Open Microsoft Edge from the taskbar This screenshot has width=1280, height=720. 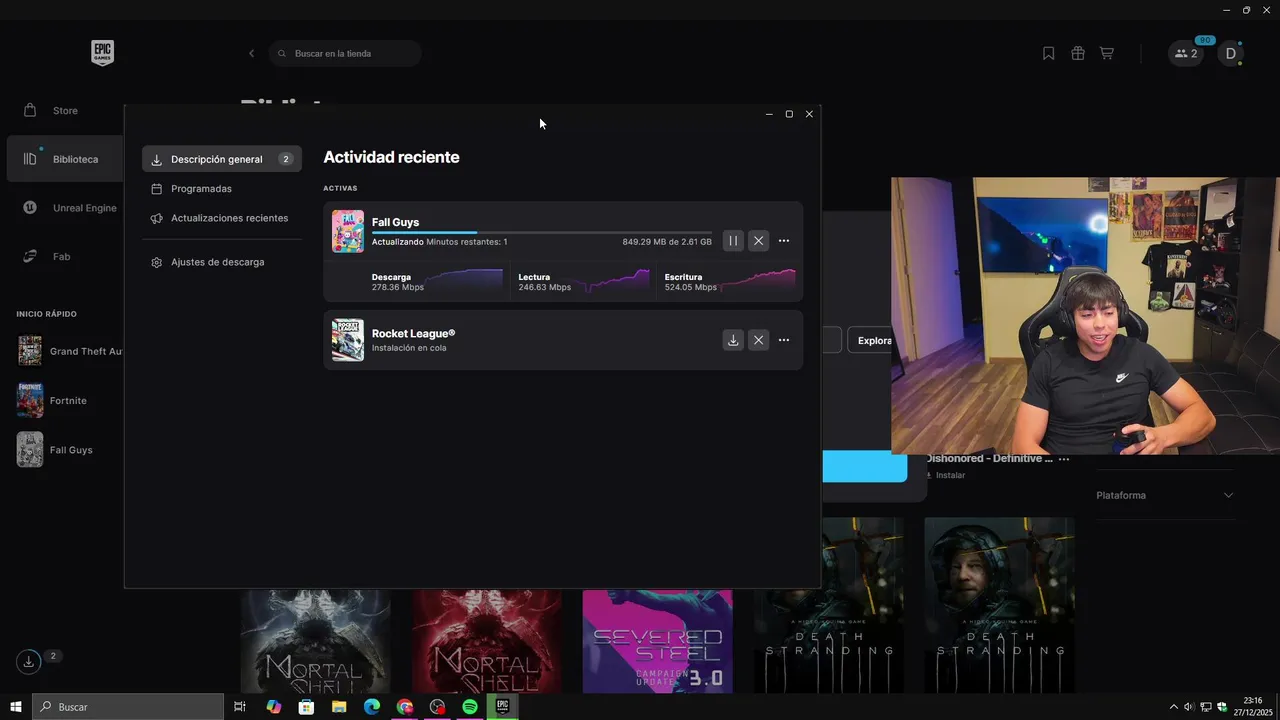tap(372, 707)
